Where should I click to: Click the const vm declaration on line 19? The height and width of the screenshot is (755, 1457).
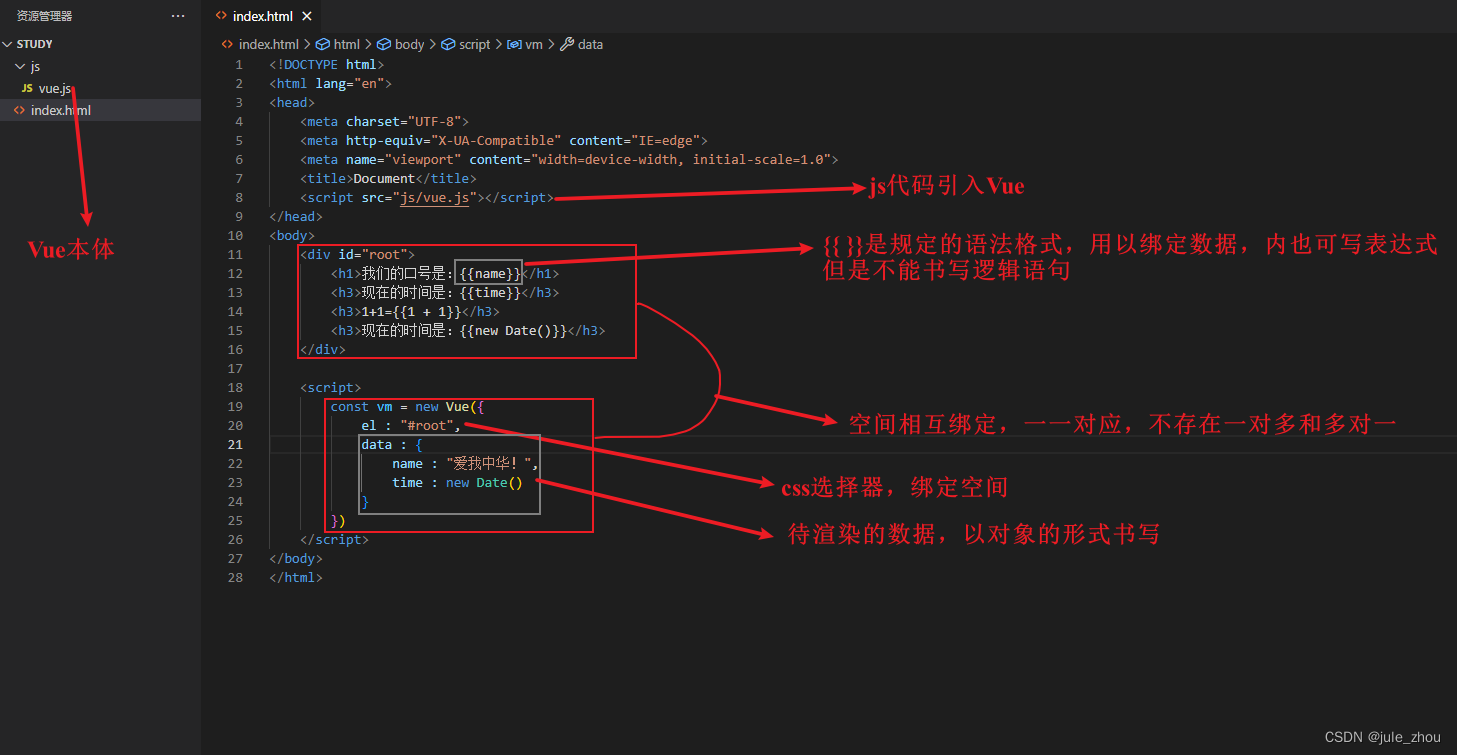pyautogui.click(x=361, y=407)
